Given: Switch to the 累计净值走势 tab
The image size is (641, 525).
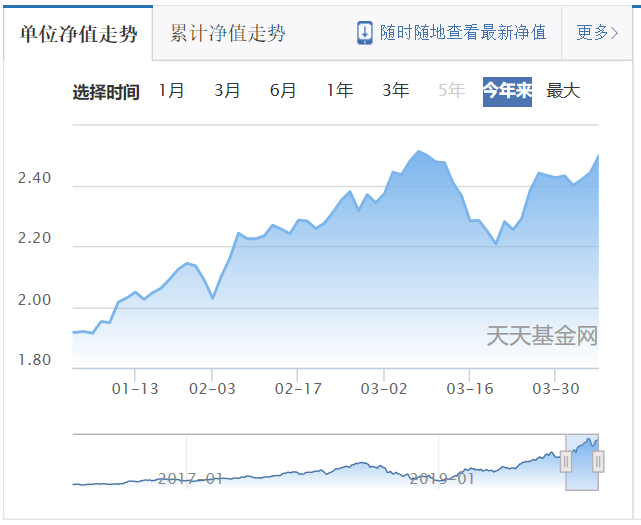Looking at the screenshot, I should point(228,33).
